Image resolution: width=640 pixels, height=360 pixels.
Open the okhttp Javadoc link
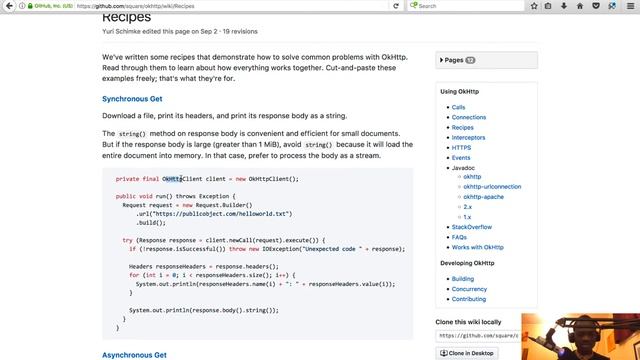click(472, 176)
